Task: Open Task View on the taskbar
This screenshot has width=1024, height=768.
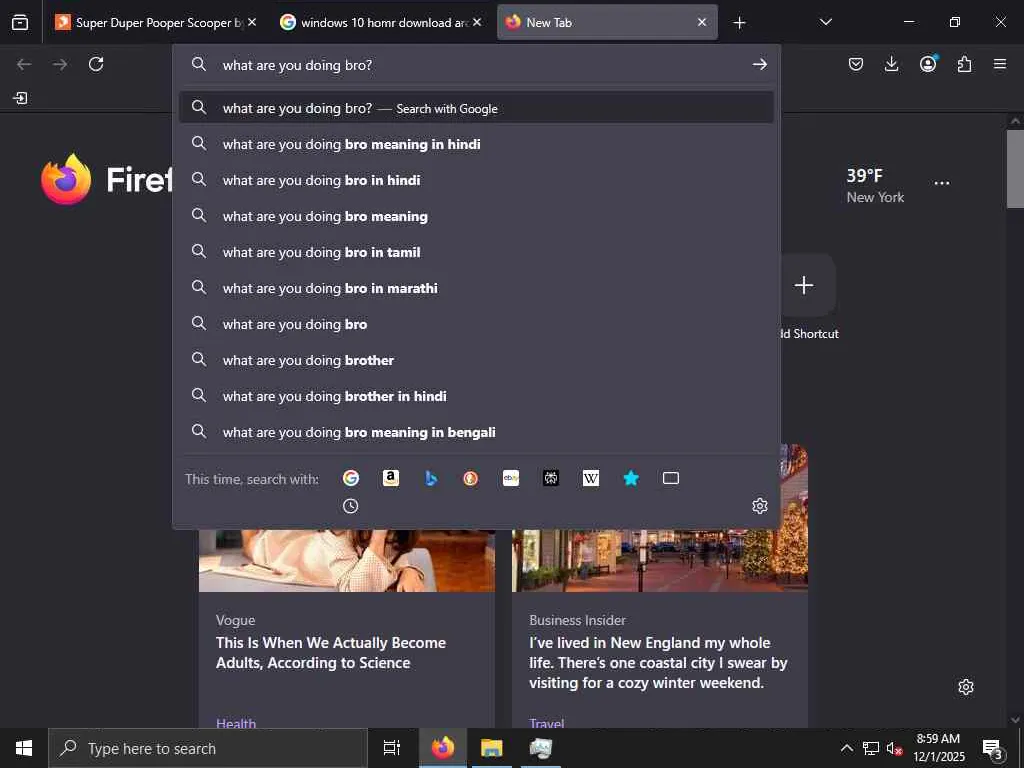Action: [x=391, y=748]
